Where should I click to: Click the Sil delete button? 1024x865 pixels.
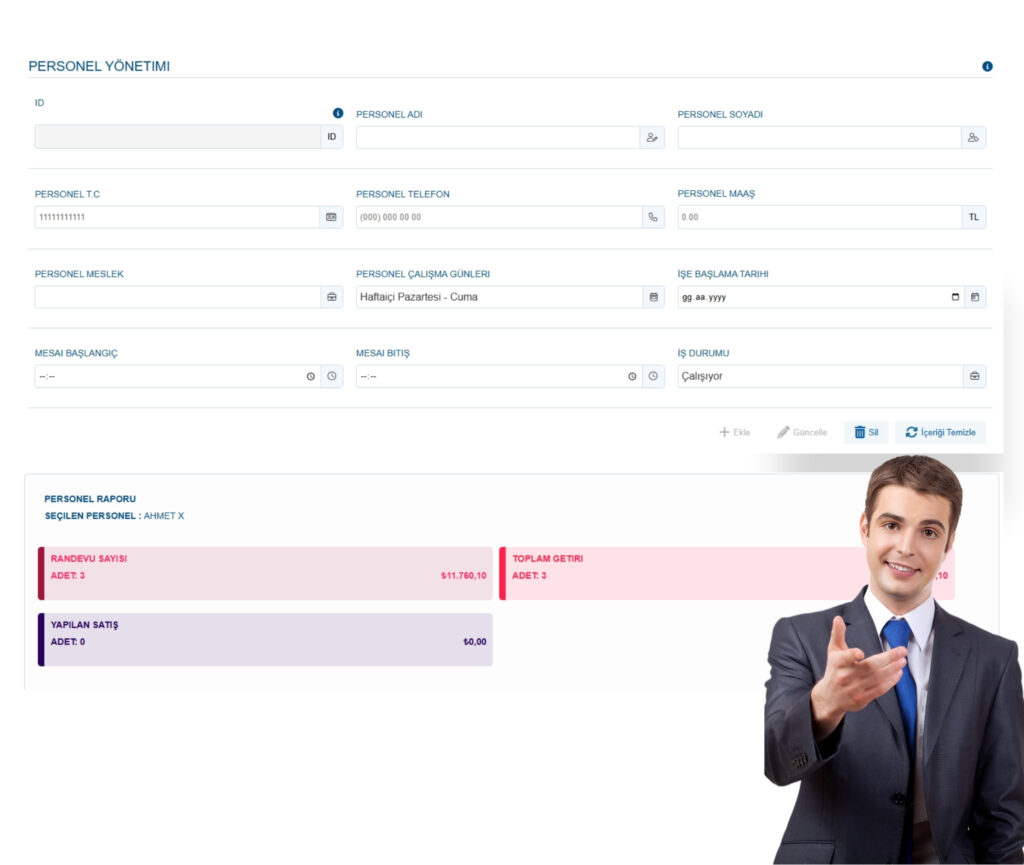pos(866,432)
